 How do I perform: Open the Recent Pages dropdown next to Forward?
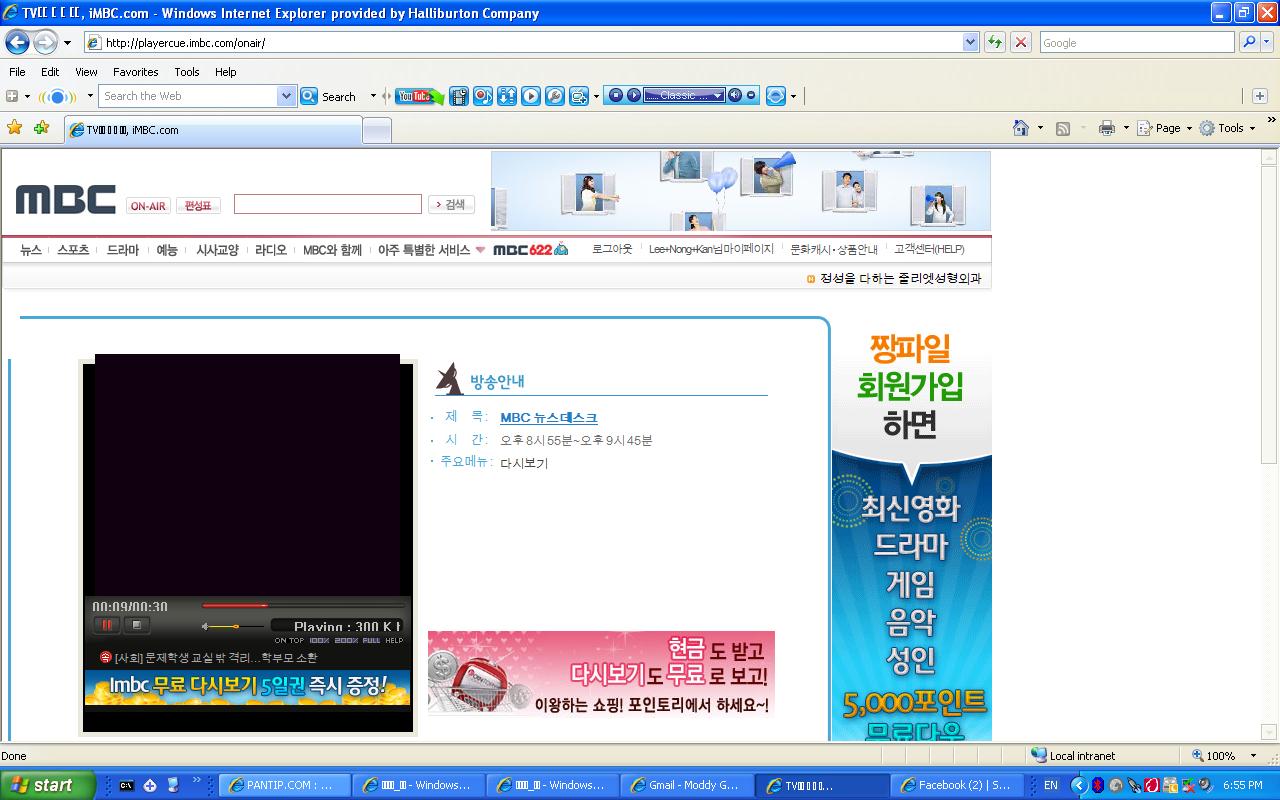[x=67, y=43]
